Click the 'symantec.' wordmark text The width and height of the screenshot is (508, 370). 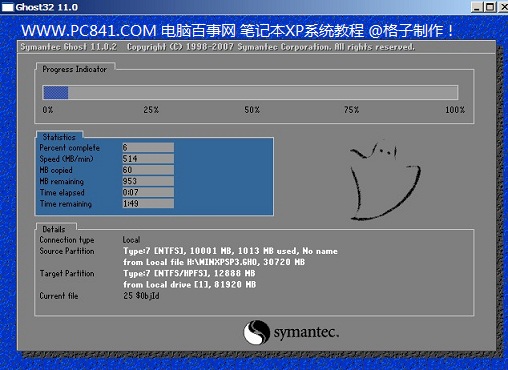(x=306, y=332)
